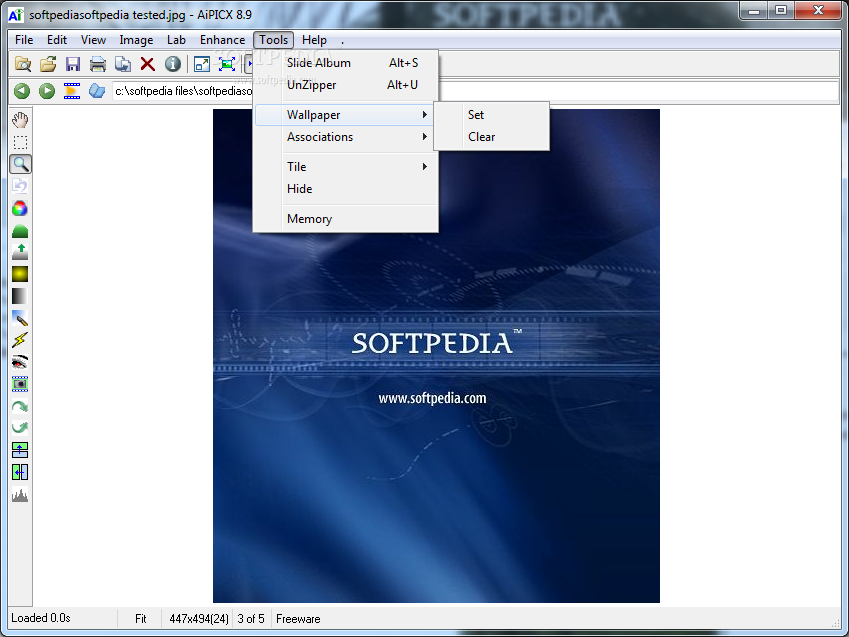Flip image horizontally with the left-arrow icon
The image size is (849, 637).
[20, 472]
